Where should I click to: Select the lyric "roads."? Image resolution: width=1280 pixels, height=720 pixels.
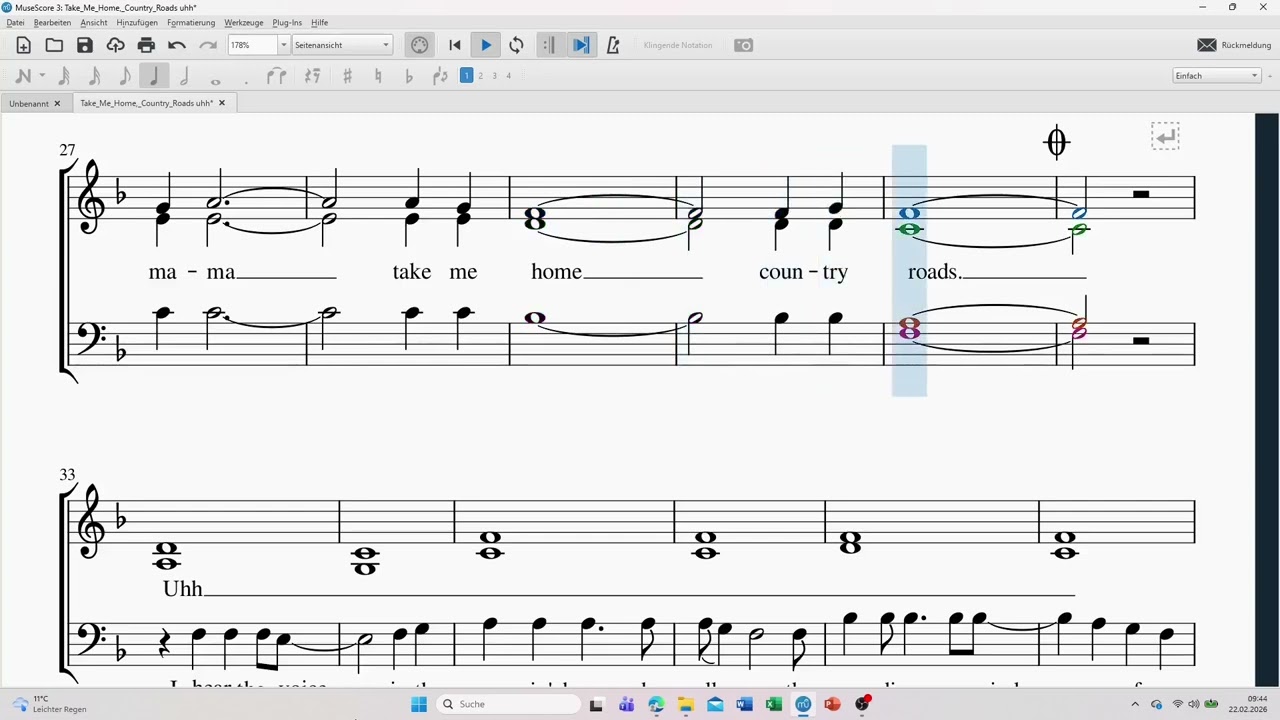pyautogui.click(x=935, y=272)
